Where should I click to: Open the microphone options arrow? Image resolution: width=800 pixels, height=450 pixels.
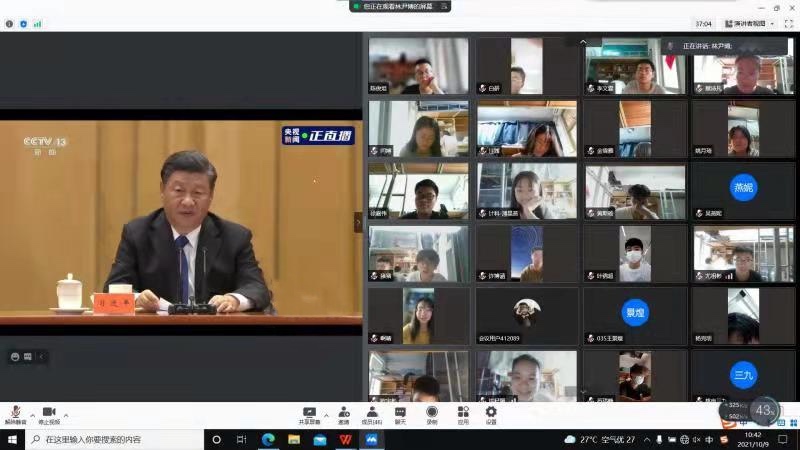click(32, 412)
